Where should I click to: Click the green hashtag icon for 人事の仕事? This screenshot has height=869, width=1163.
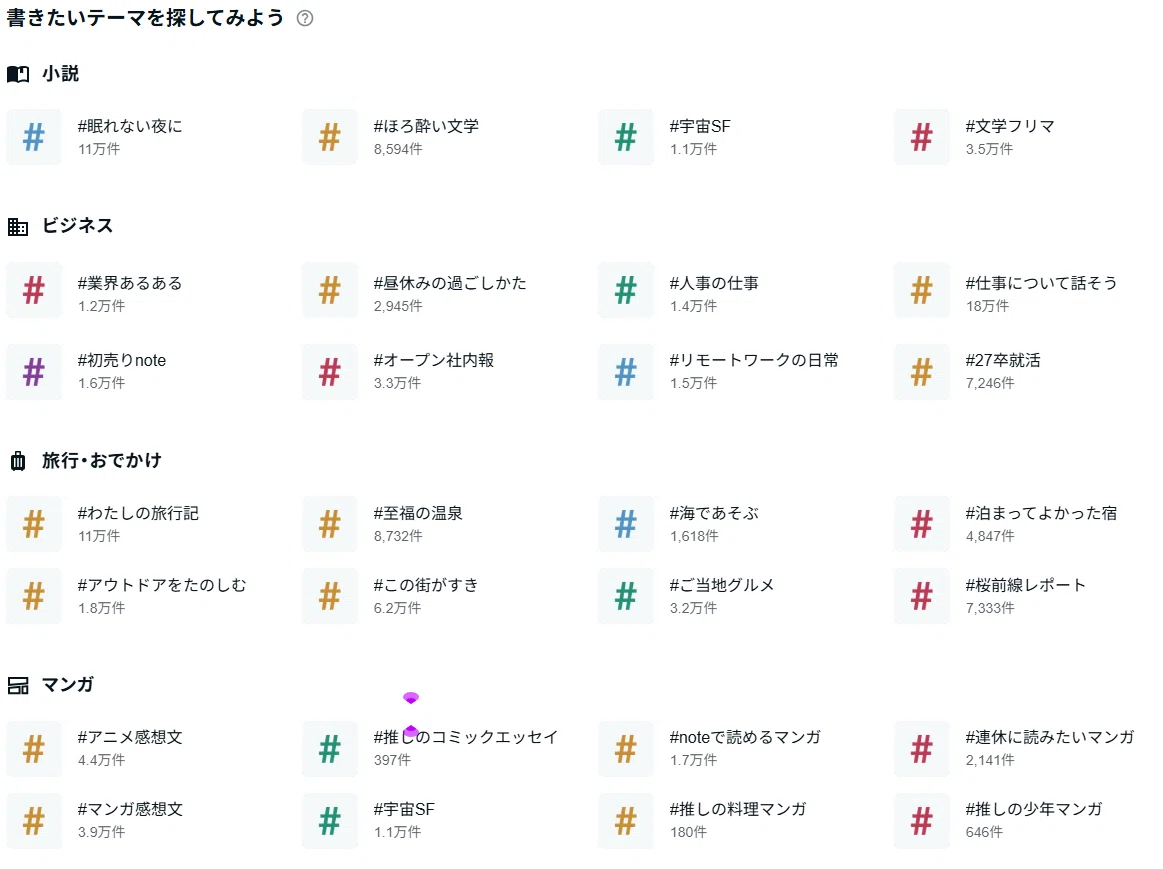[626, 290]
